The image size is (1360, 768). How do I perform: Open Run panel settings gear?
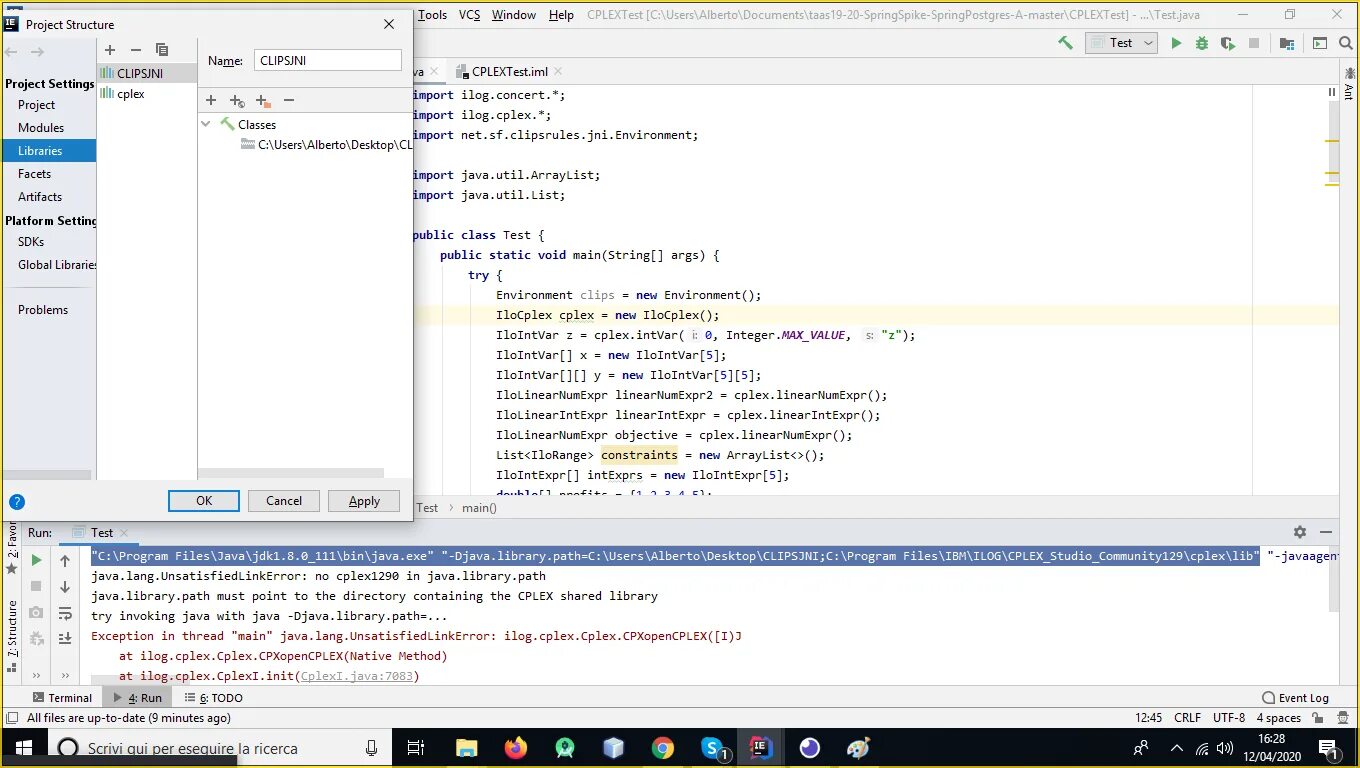(x=1299, y=532)
